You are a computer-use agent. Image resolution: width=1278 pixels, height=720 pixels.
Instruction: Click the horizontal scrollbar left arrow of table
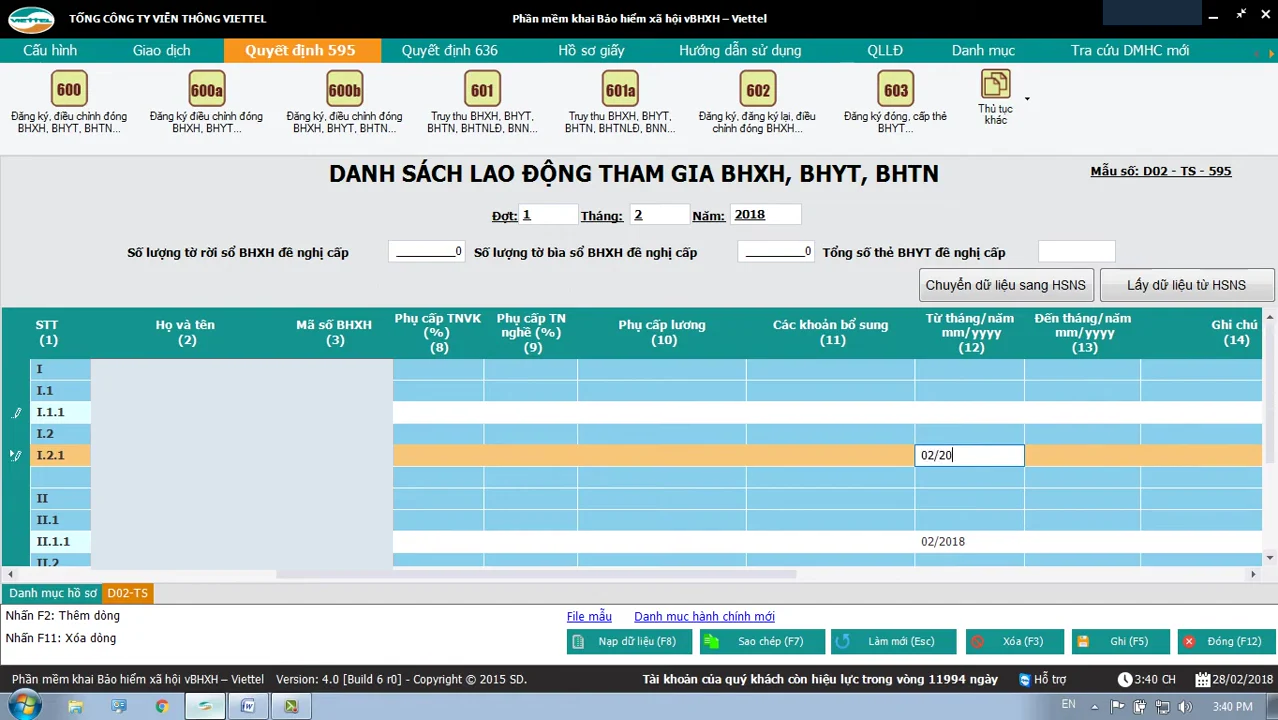point(11,574)
